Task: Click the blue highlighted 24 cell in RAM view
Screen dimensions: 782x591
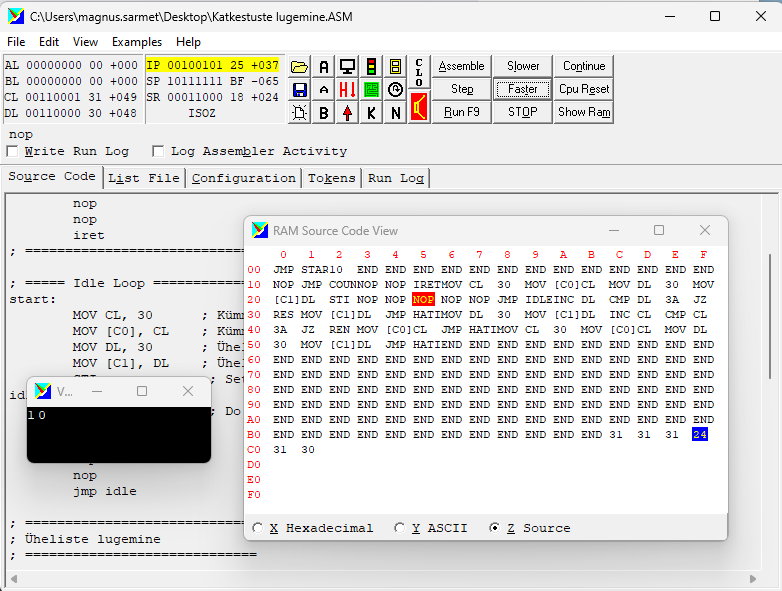Action: (x=700, y=434)
